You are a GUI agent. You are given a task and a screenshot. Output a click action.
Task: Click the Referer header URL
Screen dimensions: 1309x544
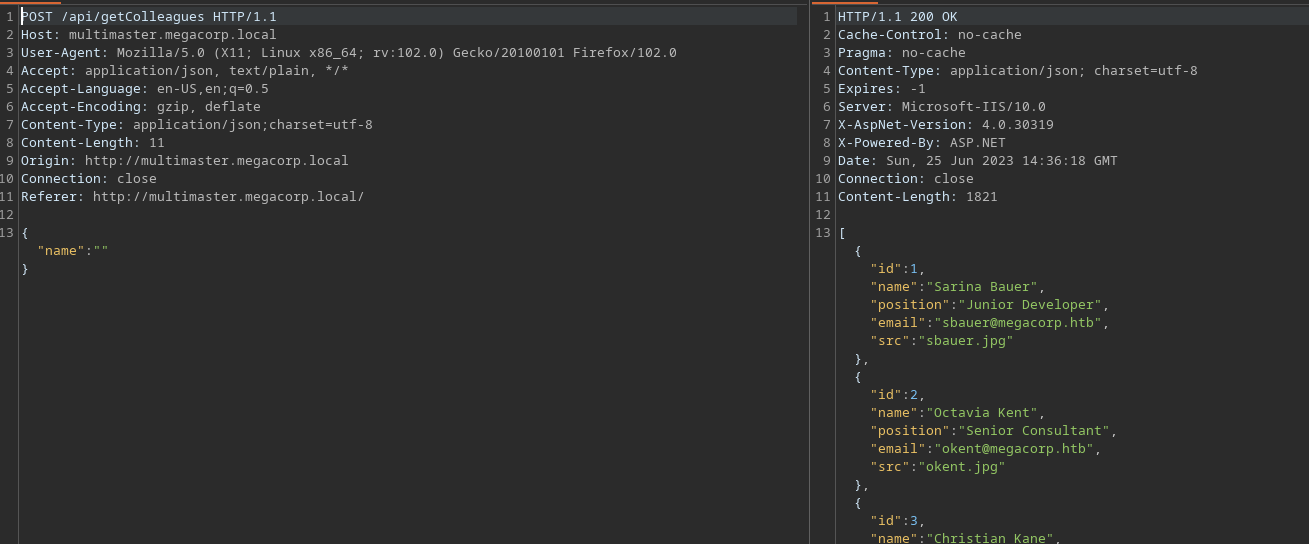tap(229, 197)
